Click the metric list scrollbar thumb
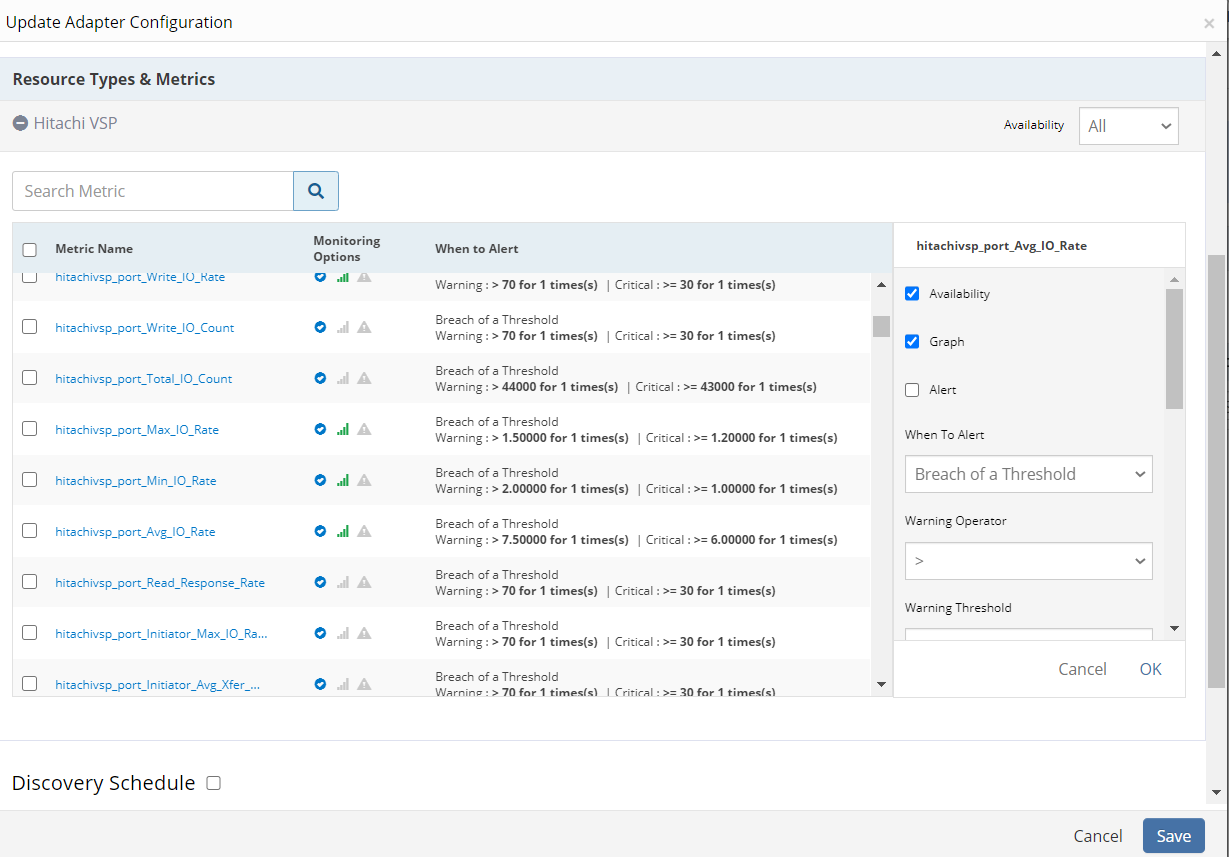Screen dimensions: 1229x857 881,326
